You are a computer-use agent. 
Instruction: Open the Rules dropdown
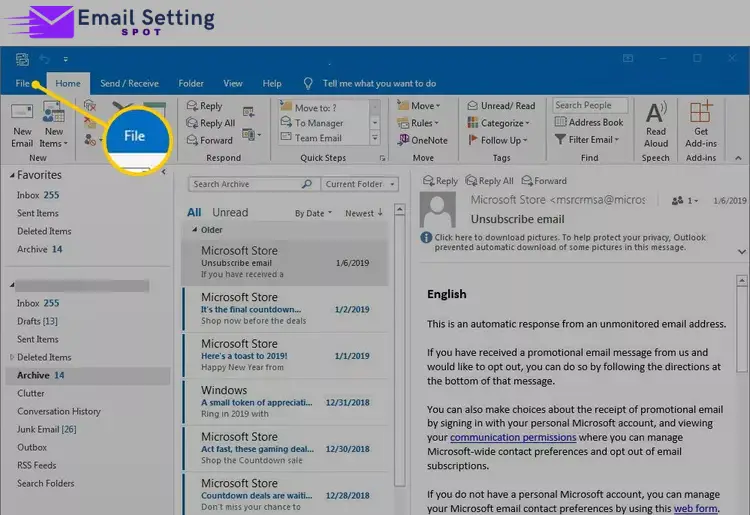(x=418, y=123)
